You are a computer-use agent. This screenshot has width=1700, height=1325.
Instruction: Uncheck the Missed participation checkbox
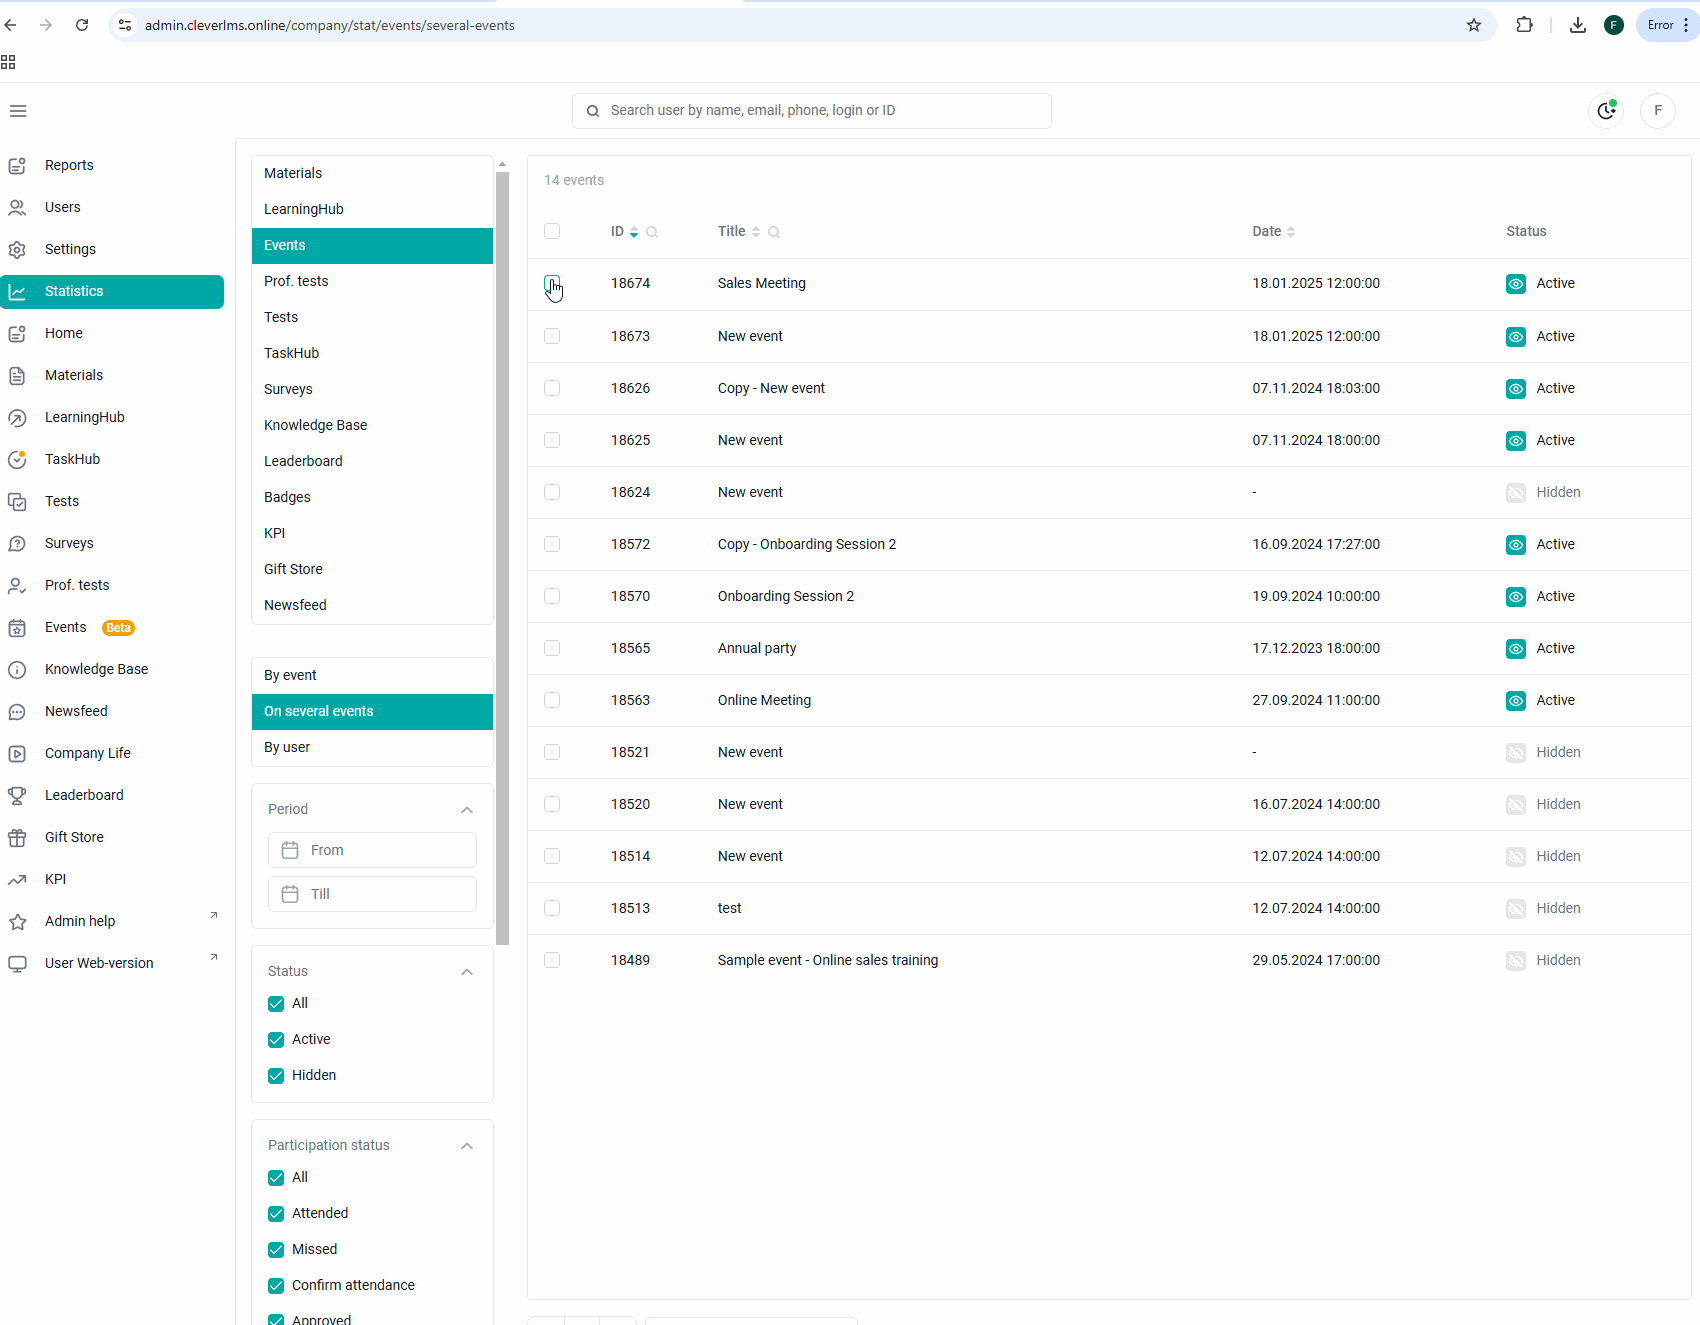[x=276, y=1250]
